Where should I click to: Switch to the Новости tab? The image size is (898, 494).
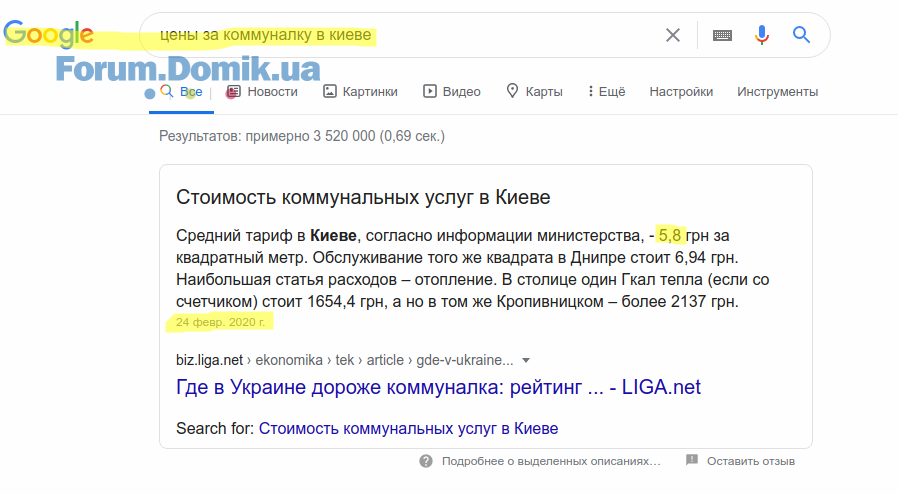pyautogui.click(x=262, y=92)
